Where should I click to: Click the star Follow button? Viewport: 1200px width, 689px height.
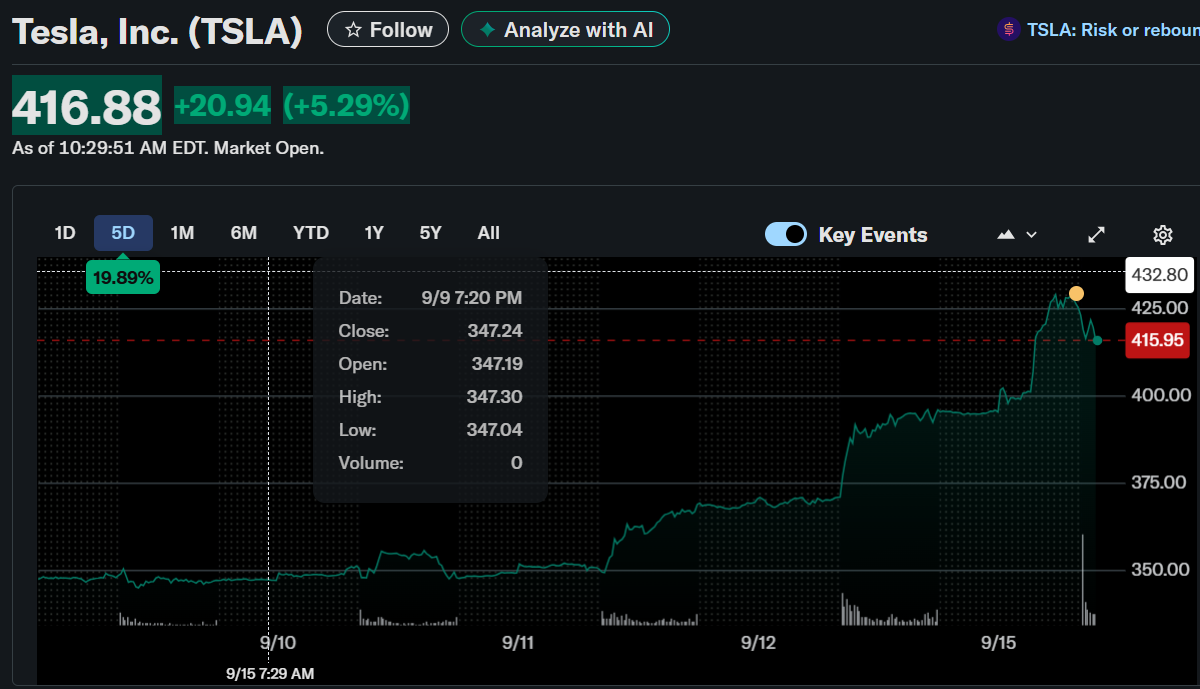[388, 30]
